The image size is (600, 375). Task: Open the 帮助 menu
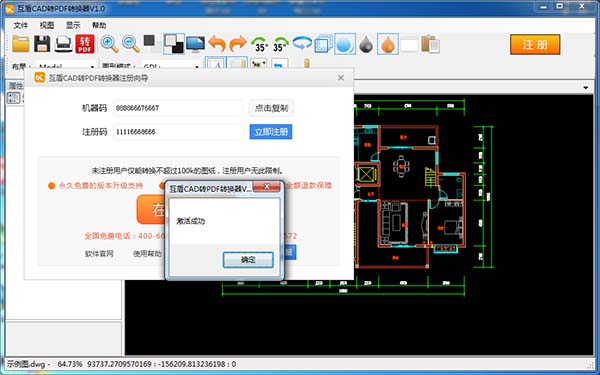(x=99, y=25)
